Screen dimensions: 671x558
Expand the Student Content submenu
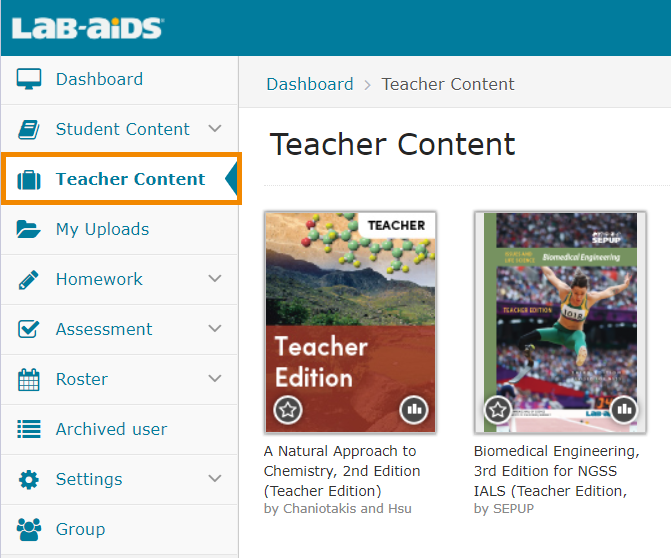pyautogui.click(x=215, y=129)
